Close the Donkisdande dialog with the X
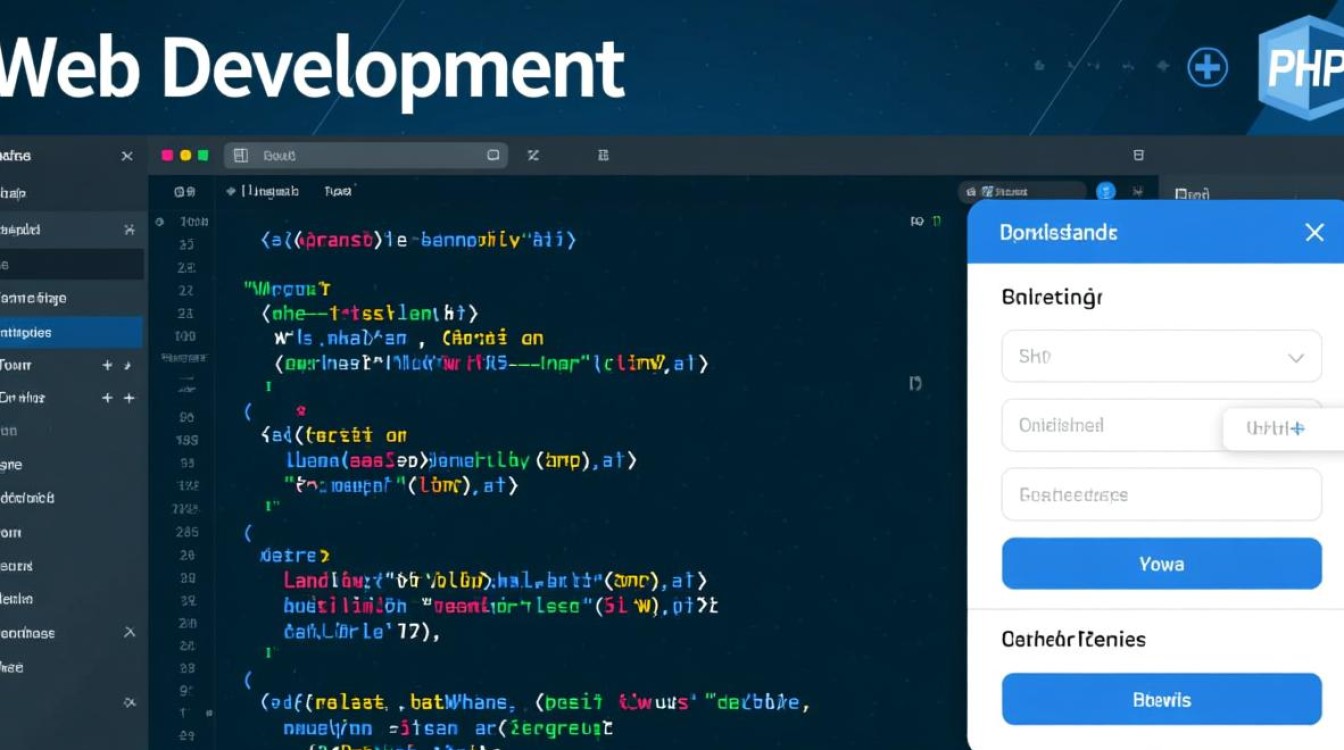The width and height of the screenshot is (1344, 750). [x=1314, y=233]
